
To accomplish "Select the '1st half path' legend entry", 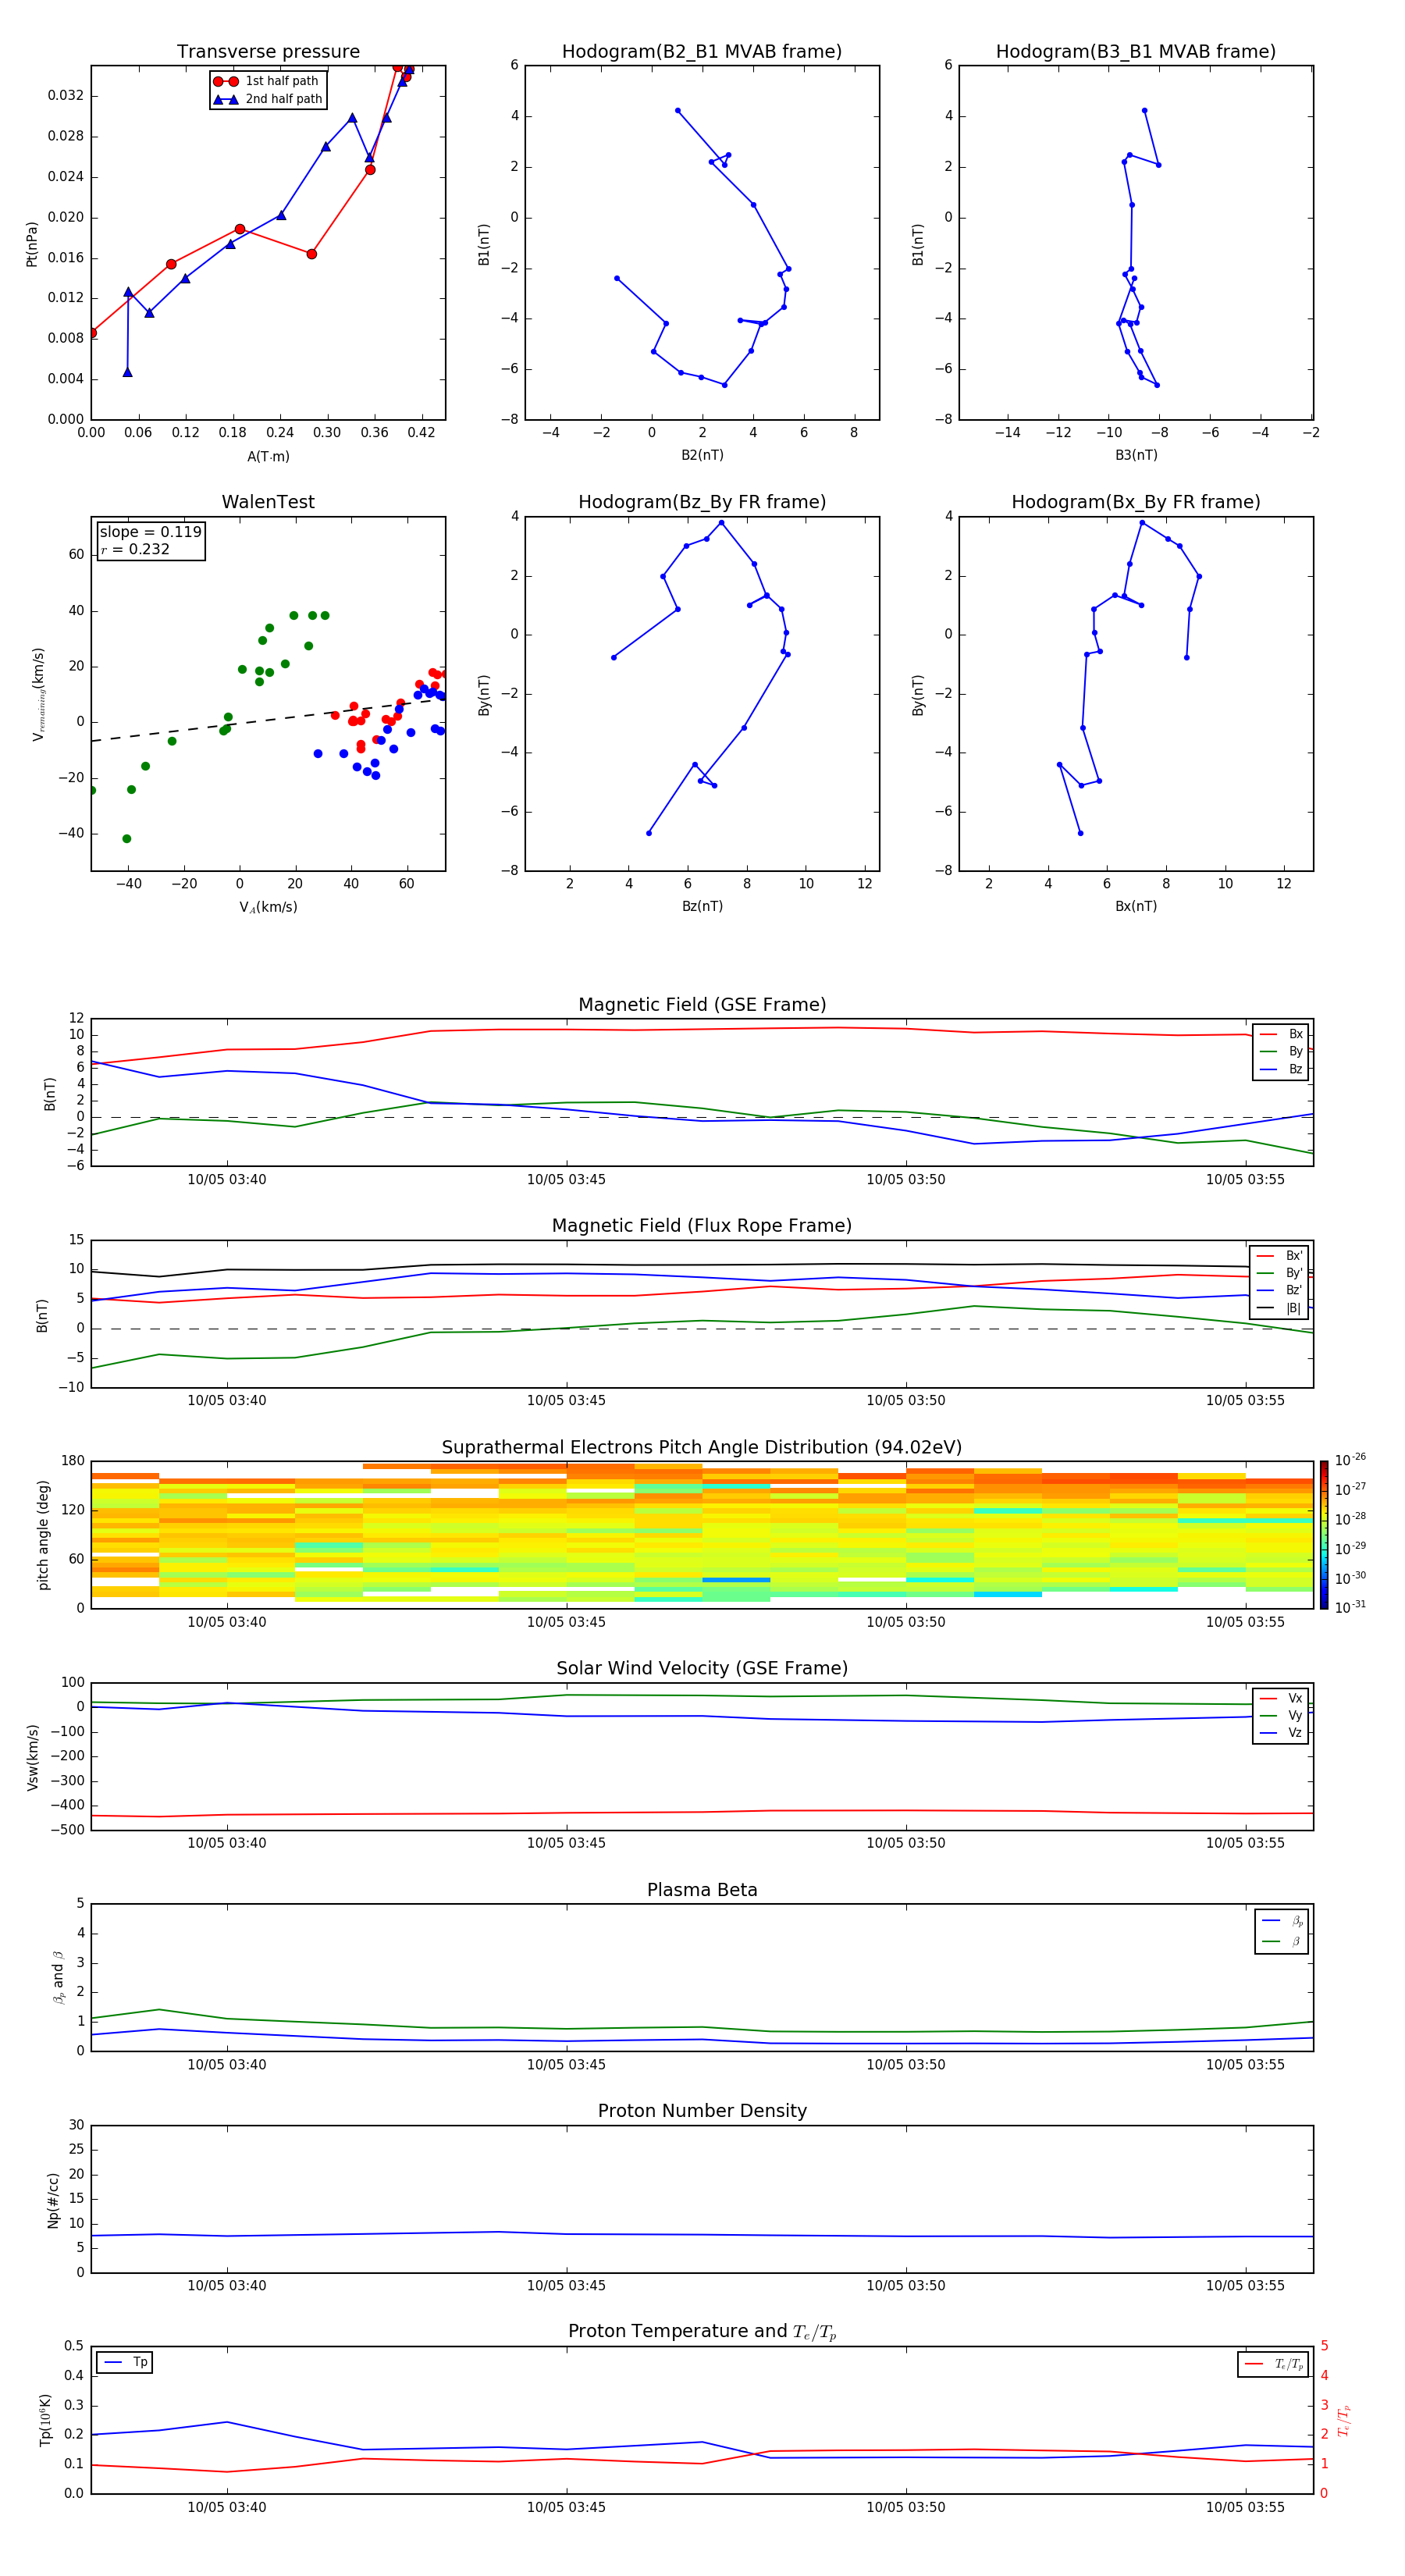I will [266, 81].
